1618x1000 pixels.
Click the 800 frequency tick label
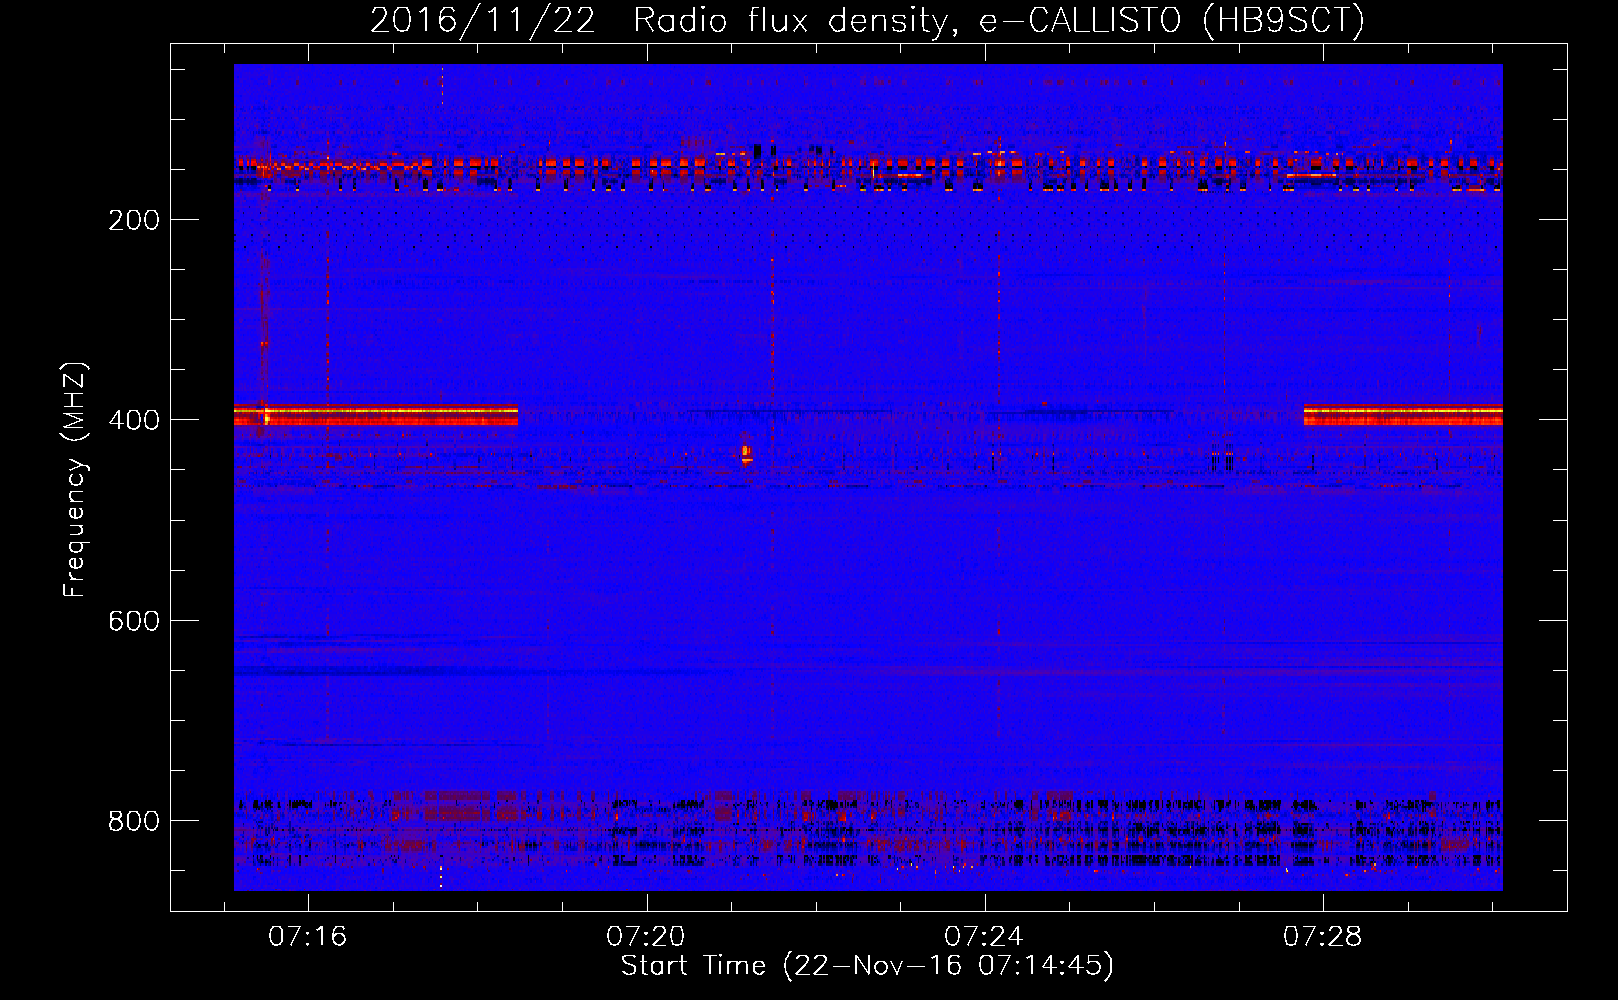[x=134, y=821]
